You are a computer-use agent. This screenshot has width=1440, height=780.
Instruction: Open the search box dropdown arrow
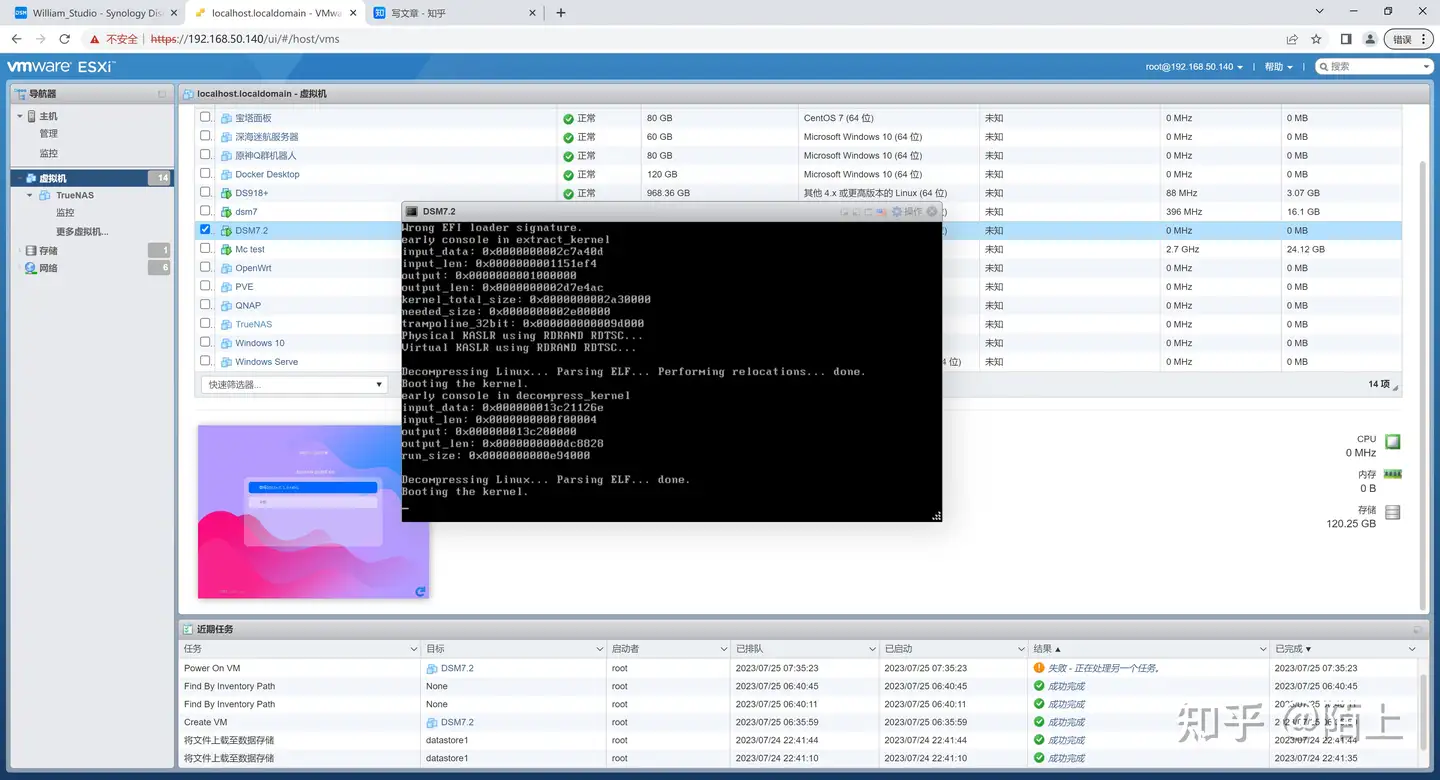[1426, 67]
